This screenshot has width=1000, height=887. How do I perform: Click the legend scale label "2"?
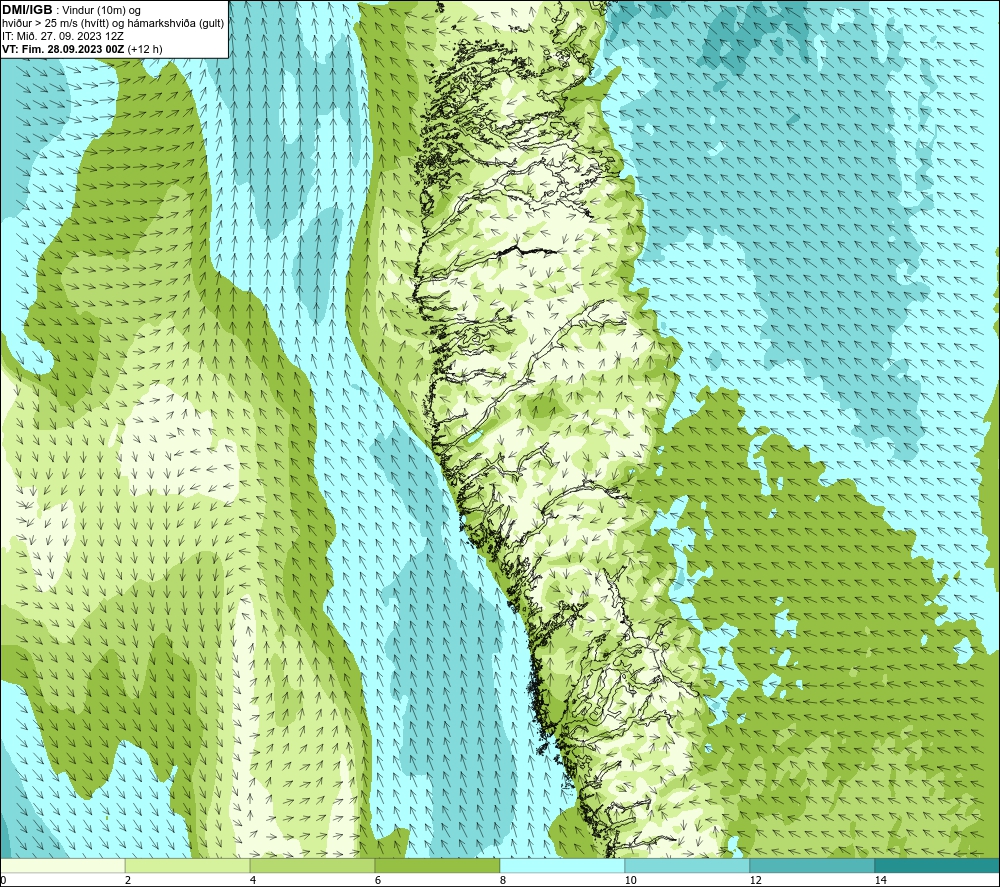click(128, 881)
